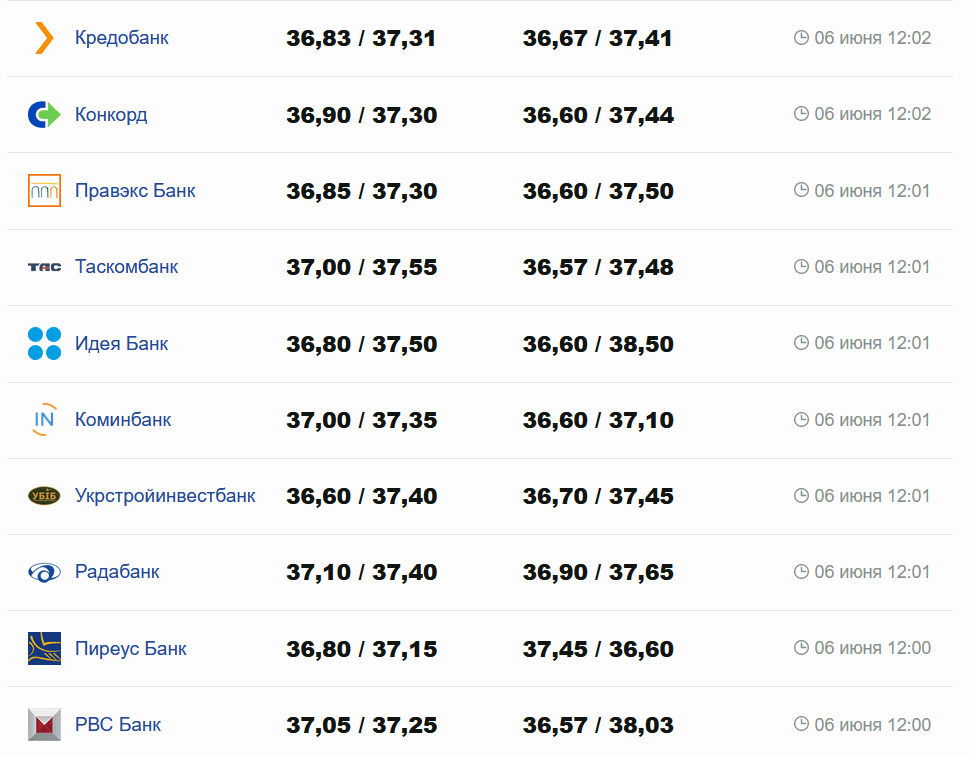Open the Радабанк link

tap(117, 572)
